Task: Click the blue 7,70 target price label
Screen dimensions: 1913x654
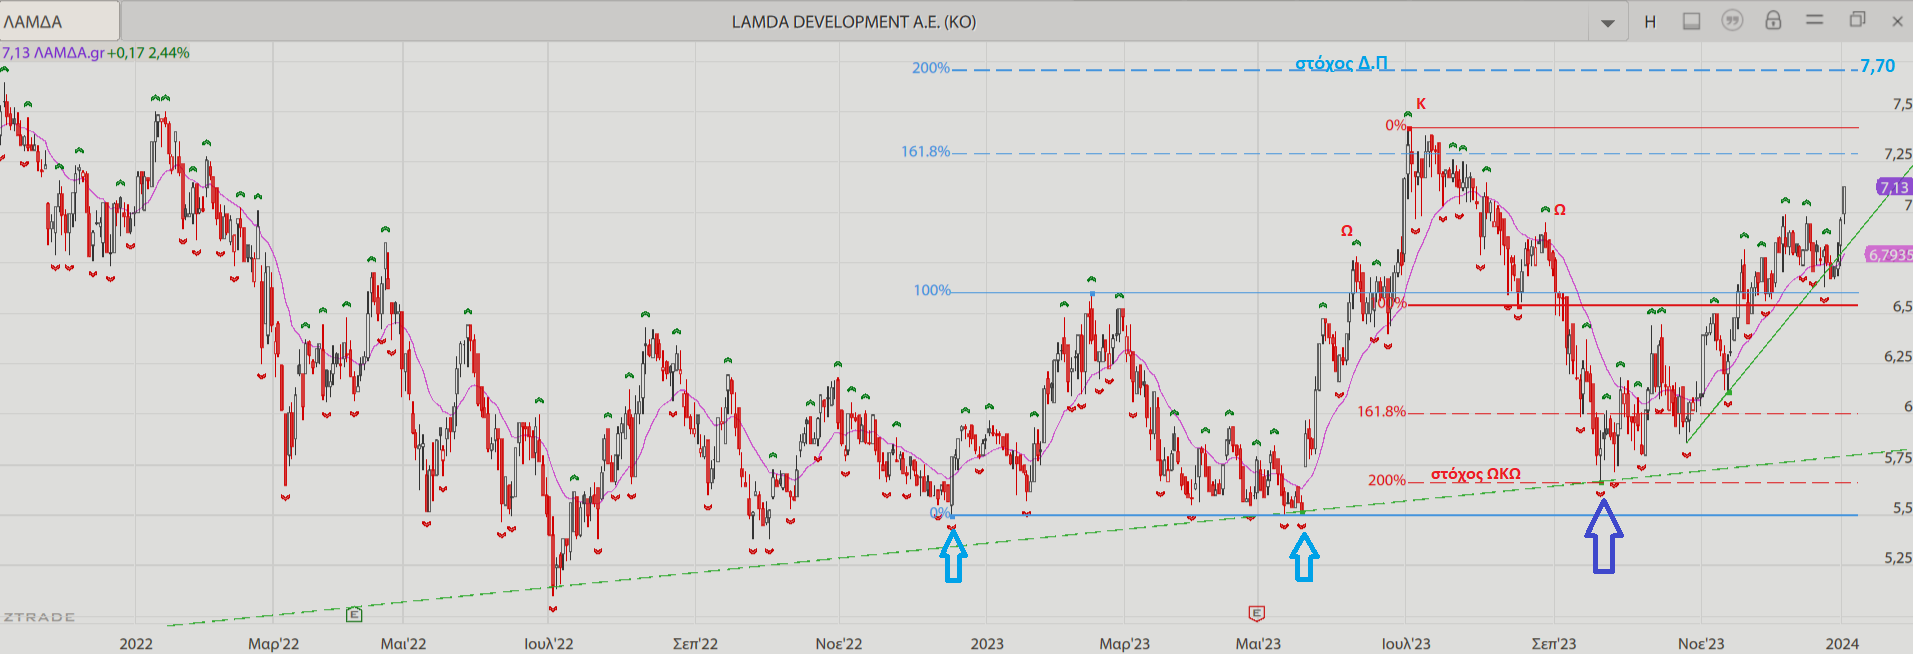Action: 1877,66
